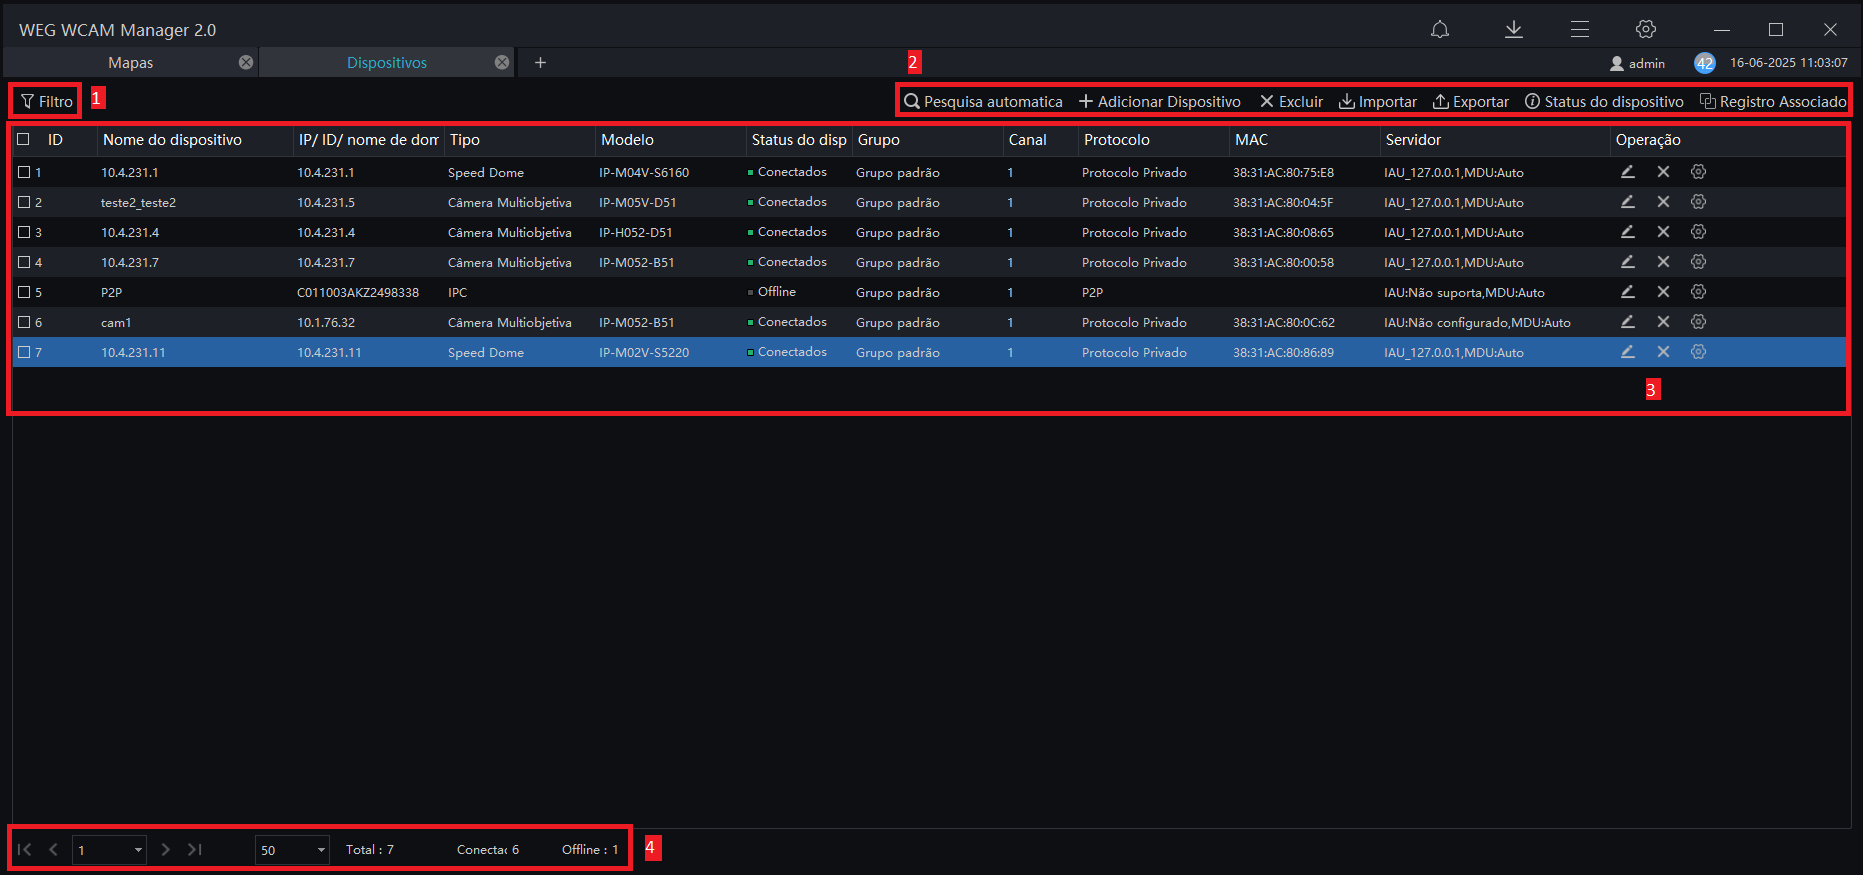Open configuration gear for teste2_teste2
Screen dimensions: 1863x875
1698,202
